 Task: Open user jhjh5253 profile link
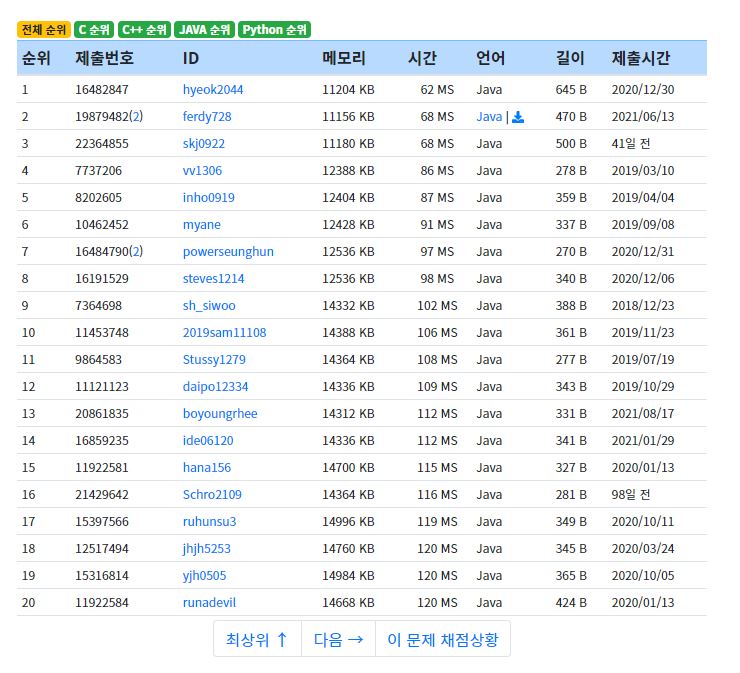[206, 548]
